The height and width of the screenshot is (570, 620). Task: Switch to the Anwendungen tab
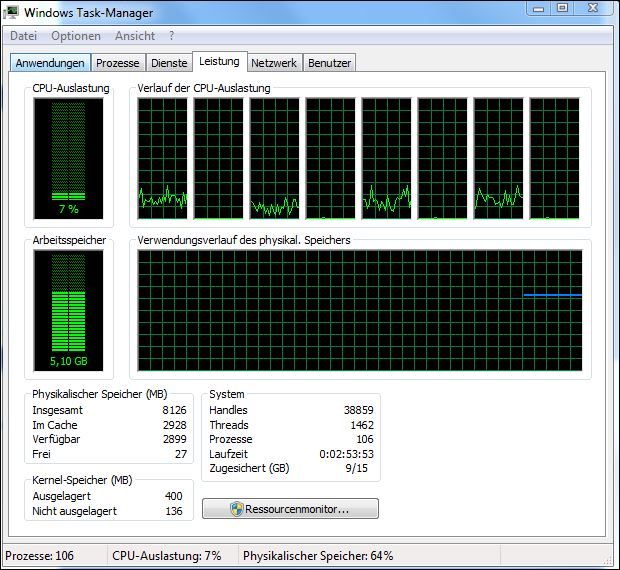point(50,63)
